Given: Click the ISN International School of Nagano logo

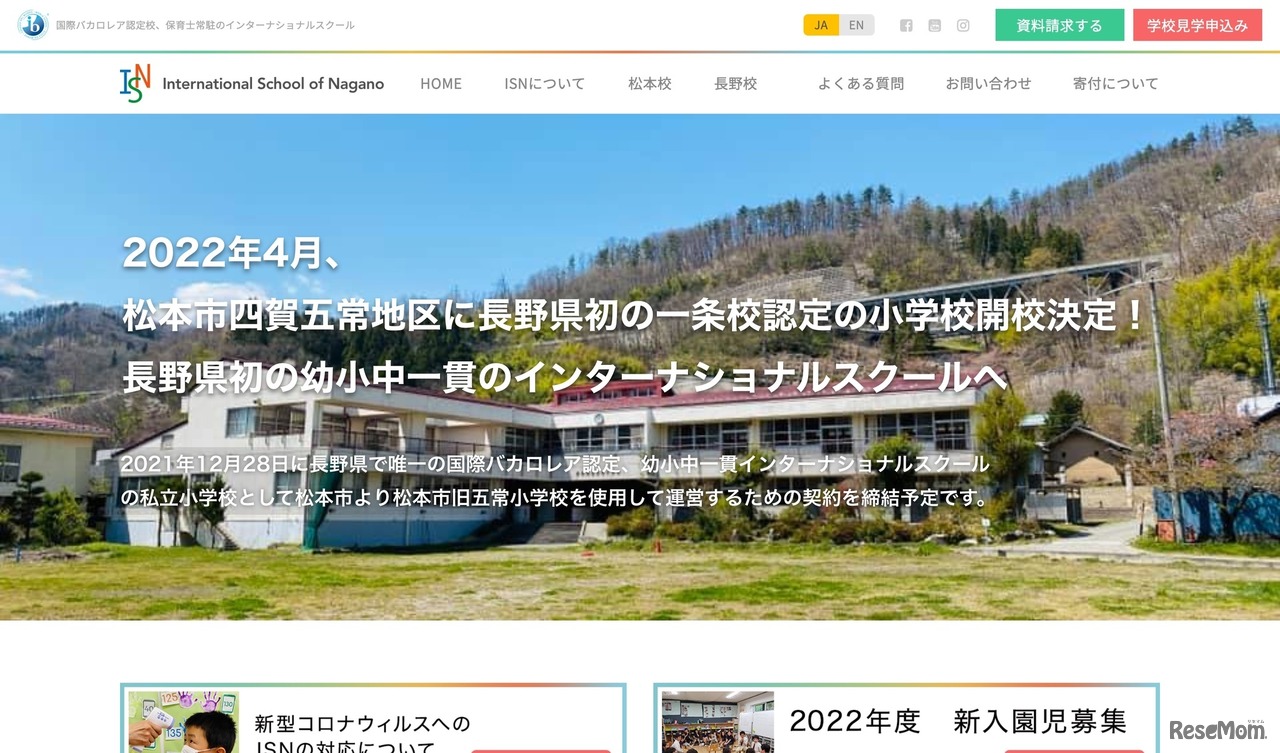Looking at the screenshot, I should [252, 83].
